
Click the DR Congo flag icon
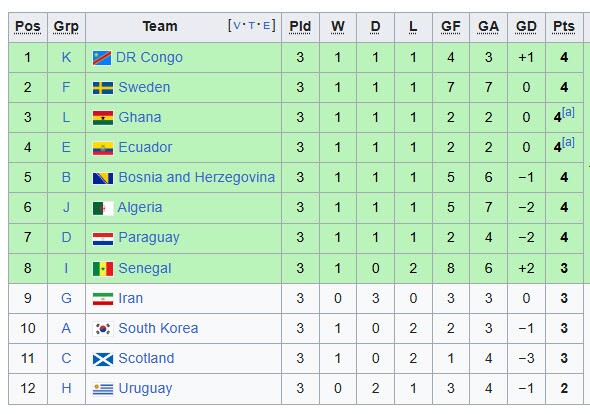[x=102, y=58]
